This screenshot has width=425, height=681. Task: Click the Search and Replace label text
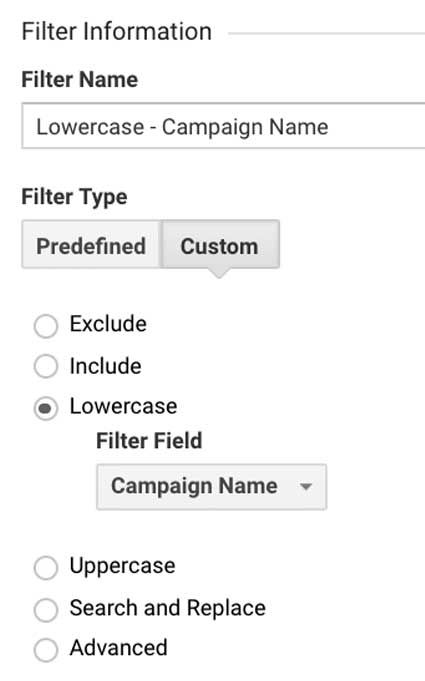(168, 608)
